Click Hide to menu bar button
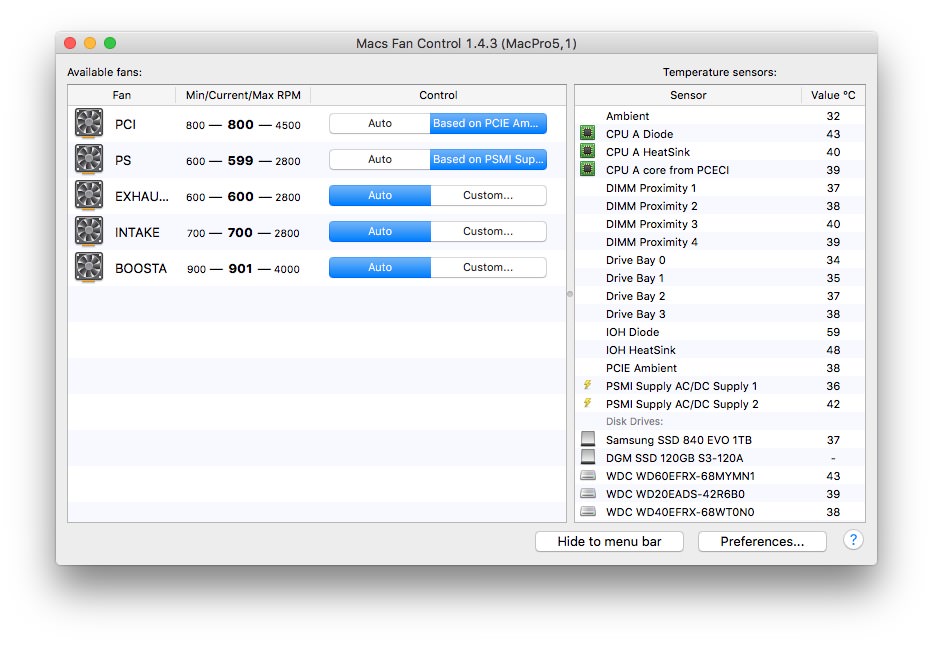933x645 pixels. tap(609, 541)
